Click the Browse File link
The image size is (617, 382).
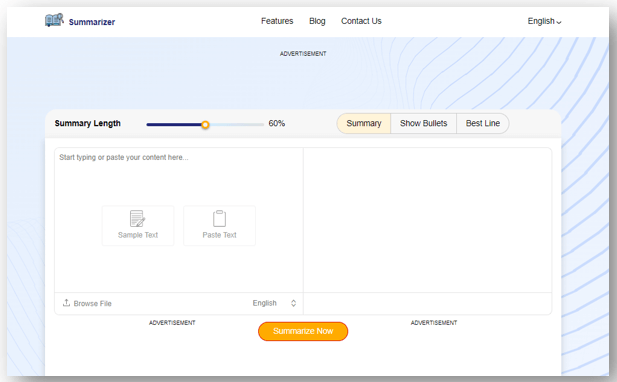tap(92, 303)
